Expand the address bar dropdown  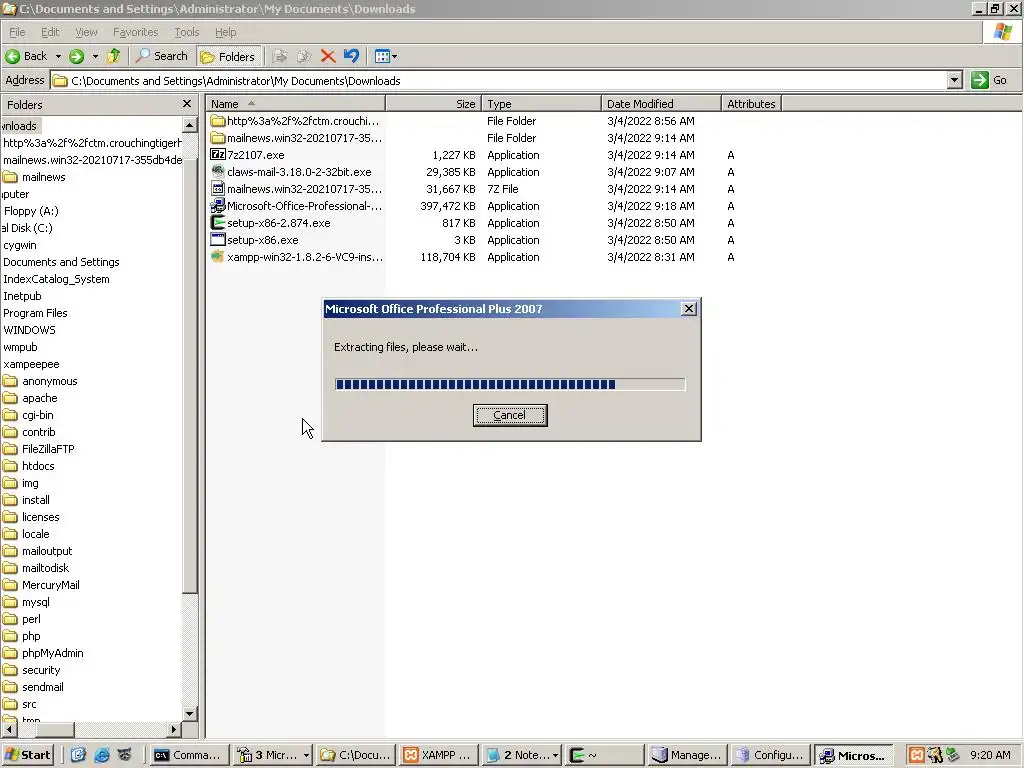pyautogui.click(x=955, y=81)
